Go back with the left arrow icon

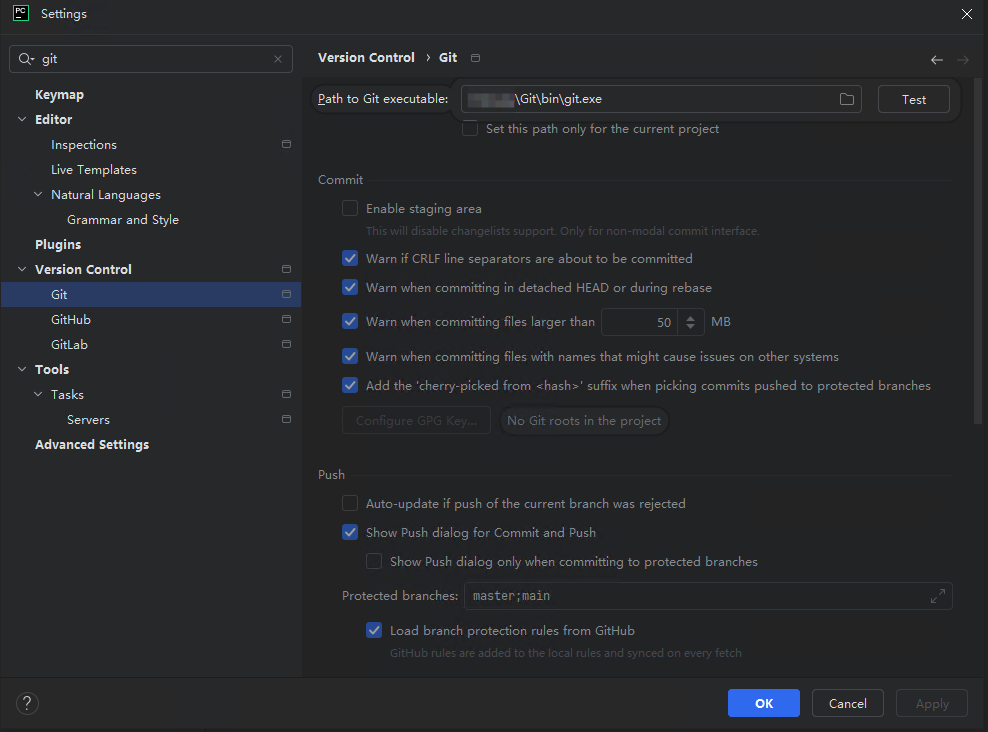[x=937, y=60]
